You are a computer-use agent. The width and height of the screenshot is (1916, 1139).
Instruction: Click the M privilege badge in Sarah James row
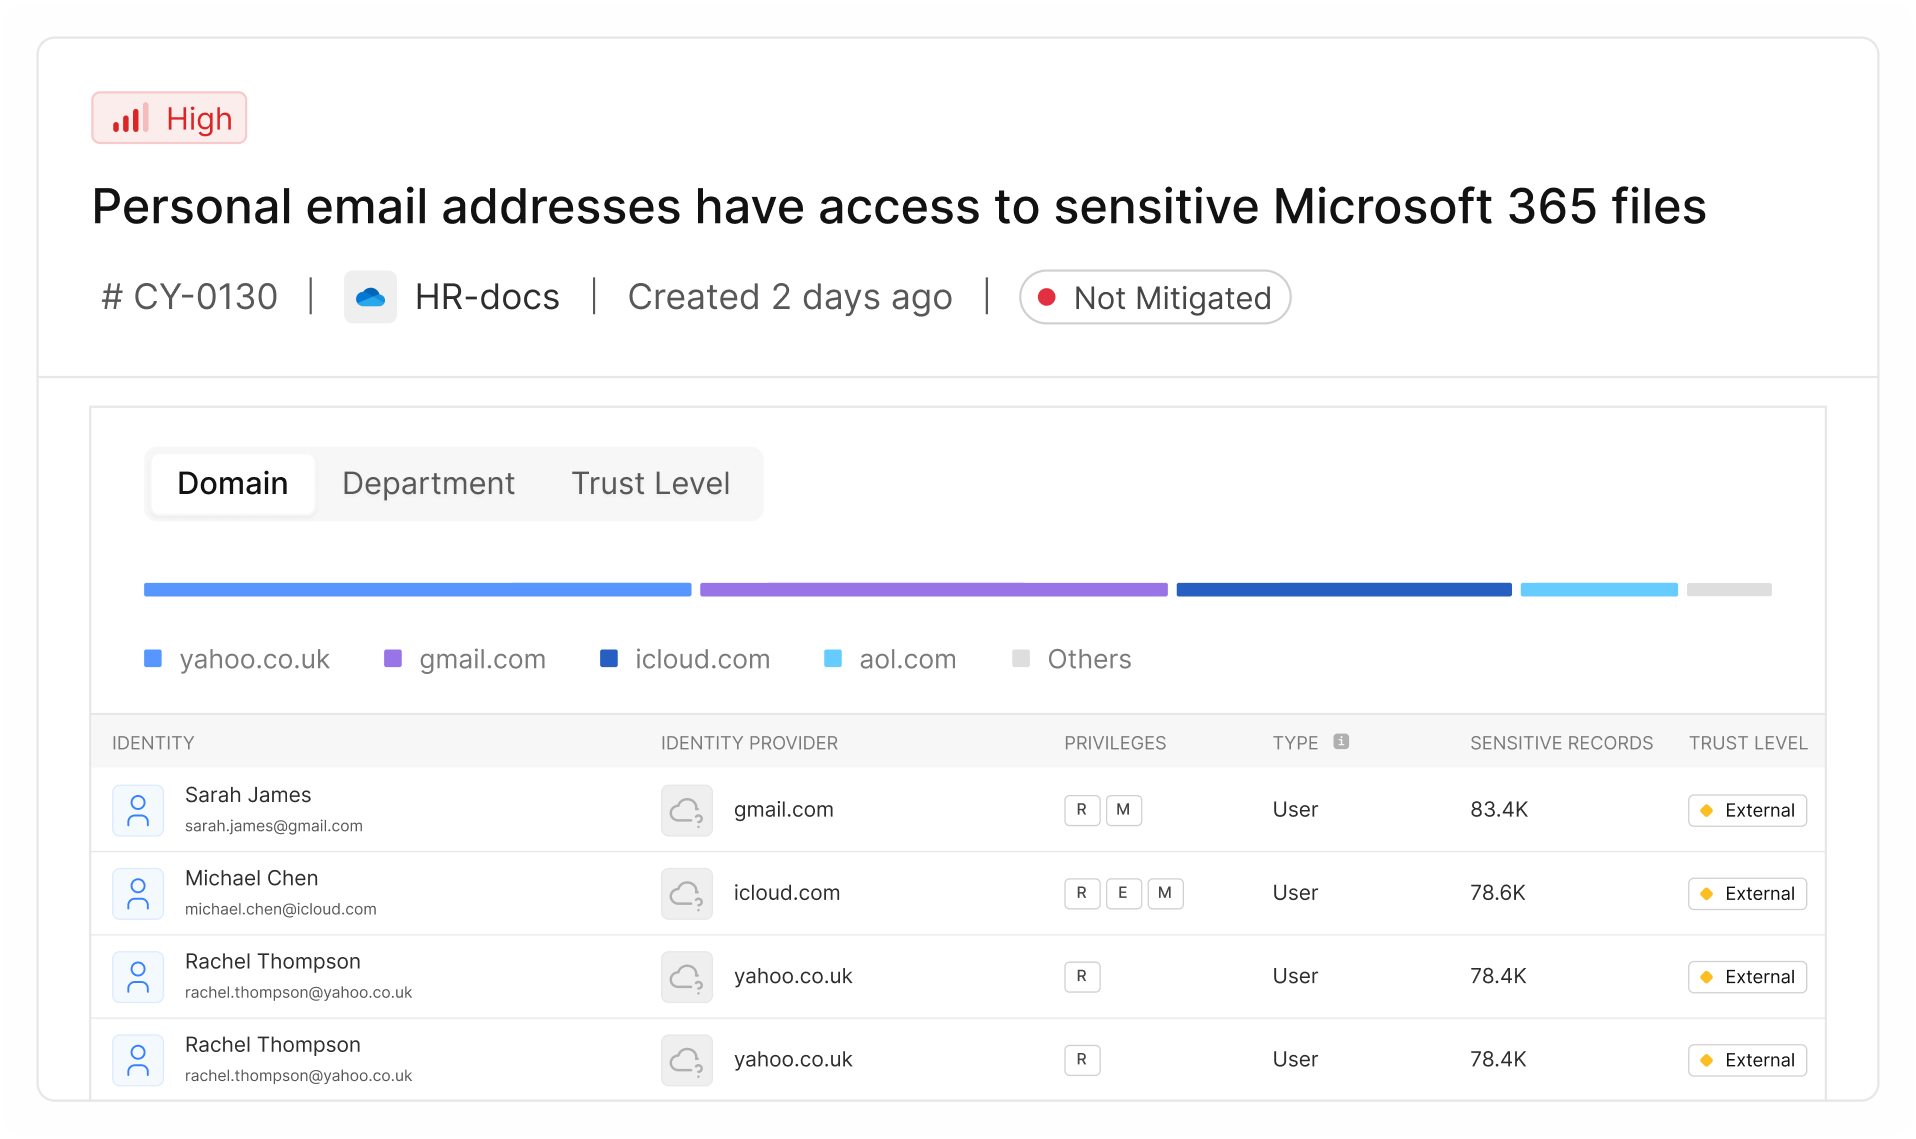coord(1124,810)
